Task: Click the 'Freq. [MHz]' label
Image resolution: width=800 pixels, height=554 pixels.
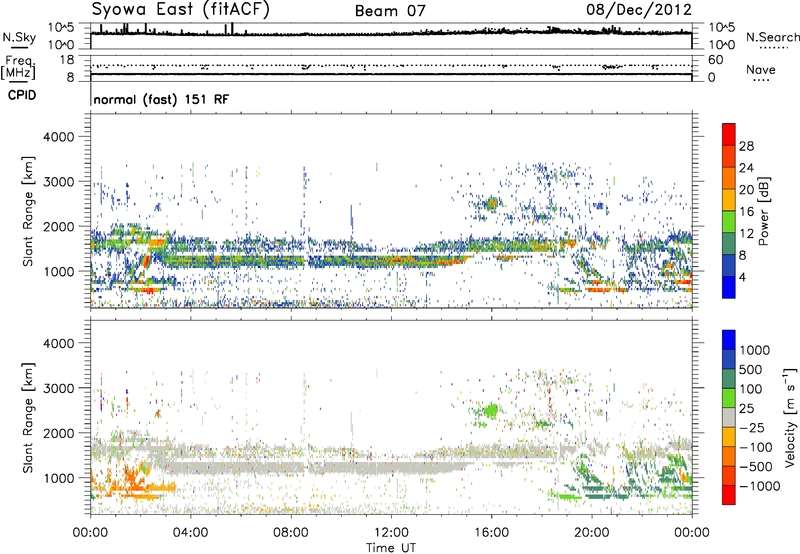Action: 18,68
